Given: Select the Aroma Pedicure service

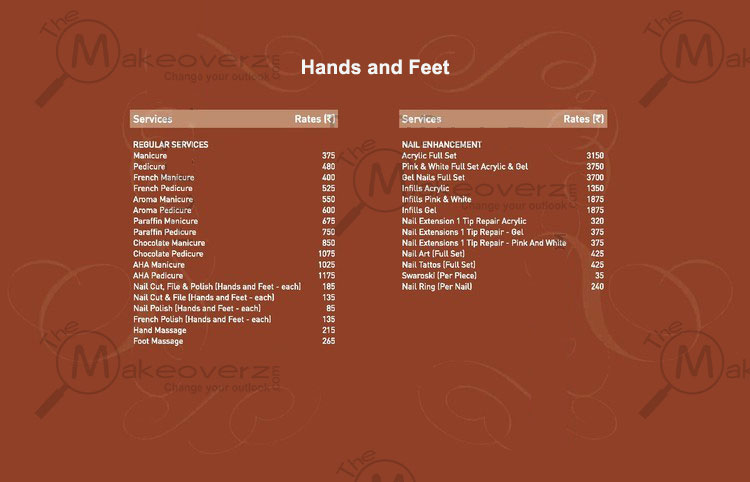Looking at the screenshot, I should pos(162,211).
